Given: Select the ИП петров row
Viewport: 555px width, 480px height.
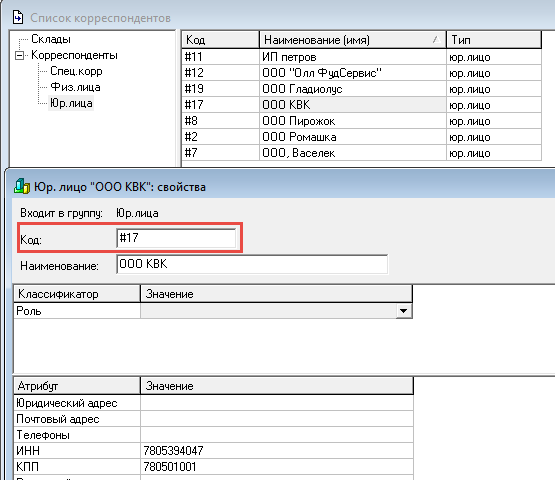Looking at the screenshot, I should point(361,57).
